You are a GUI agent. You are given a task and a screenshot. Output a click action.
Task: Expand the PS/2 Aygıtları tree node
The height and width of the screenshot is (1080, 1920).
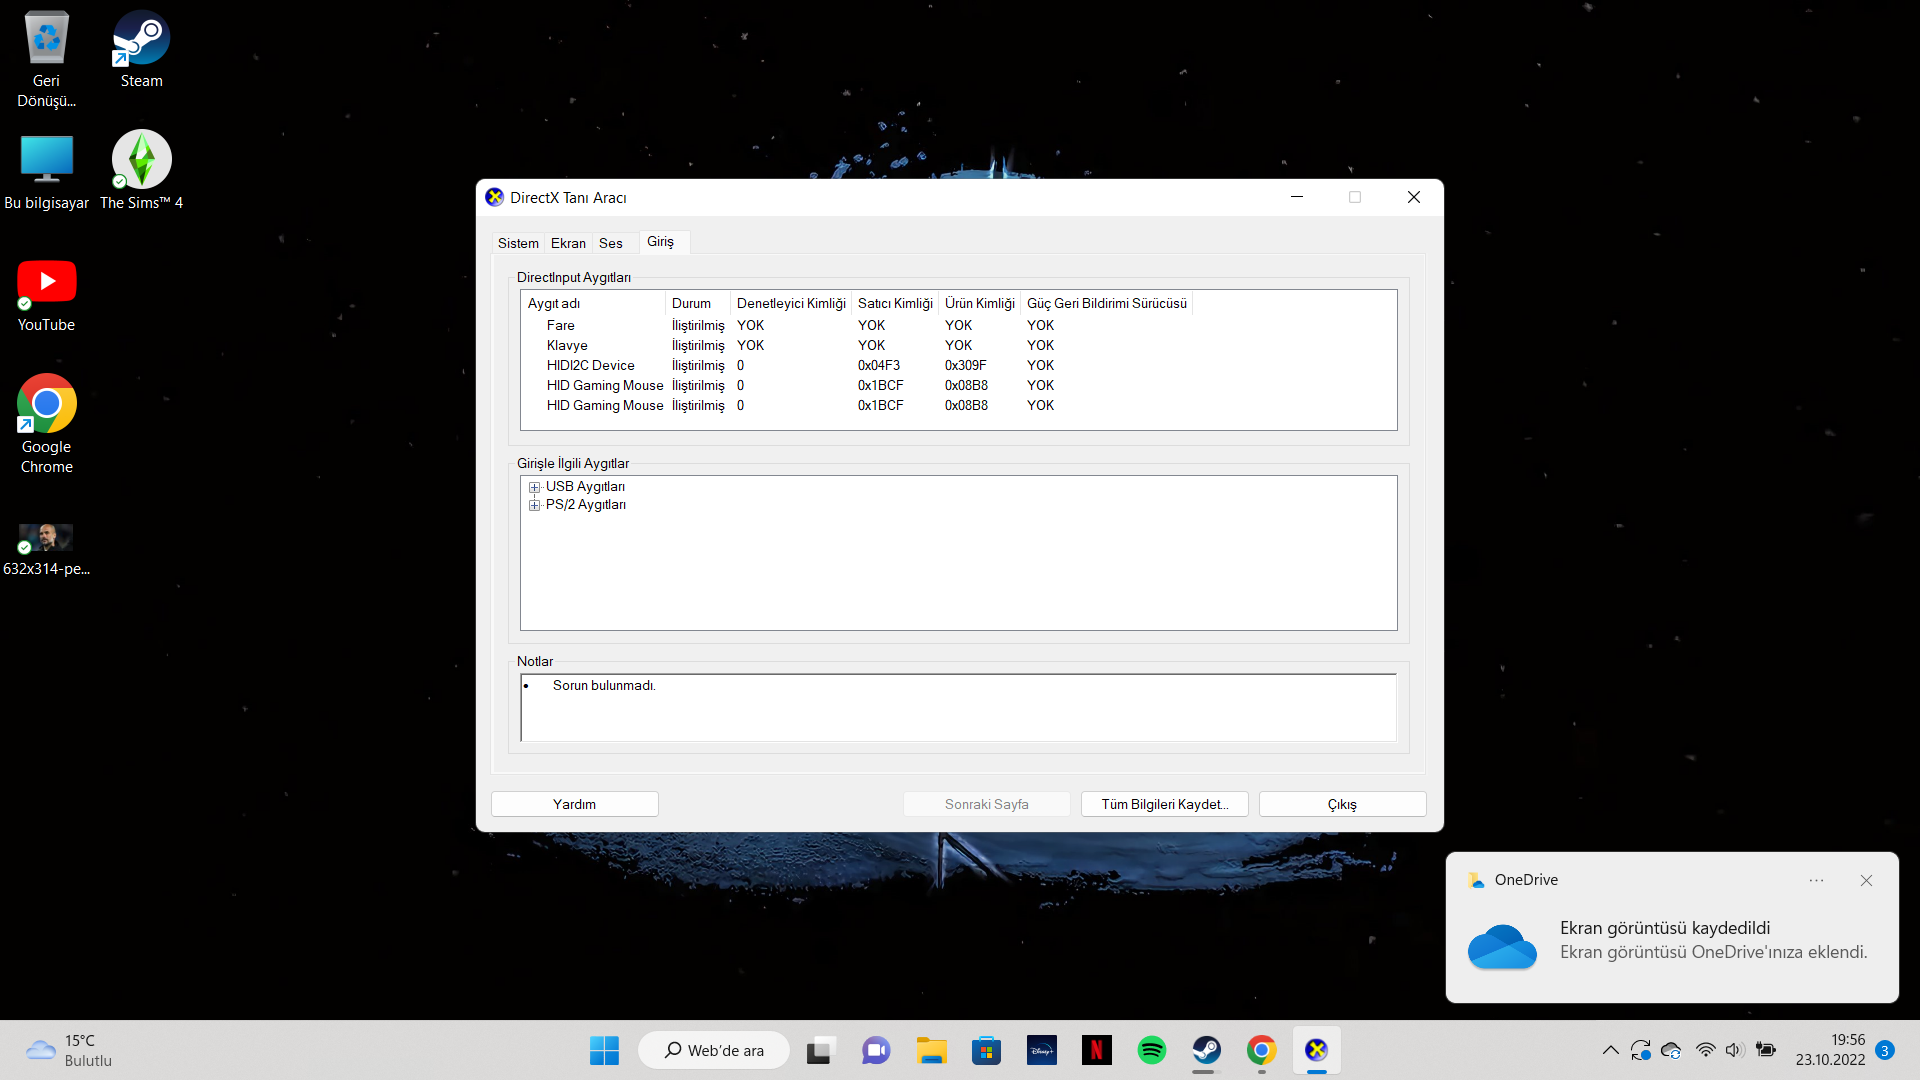535,506
